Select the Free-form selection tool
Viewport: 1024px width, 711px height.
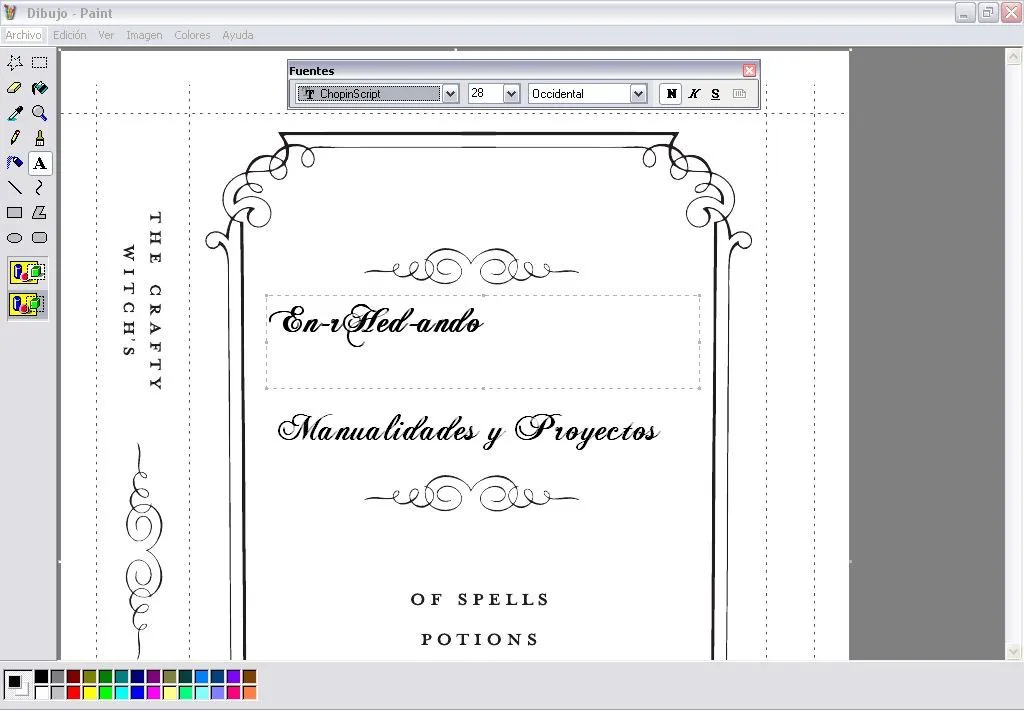(x=13, y=62)
